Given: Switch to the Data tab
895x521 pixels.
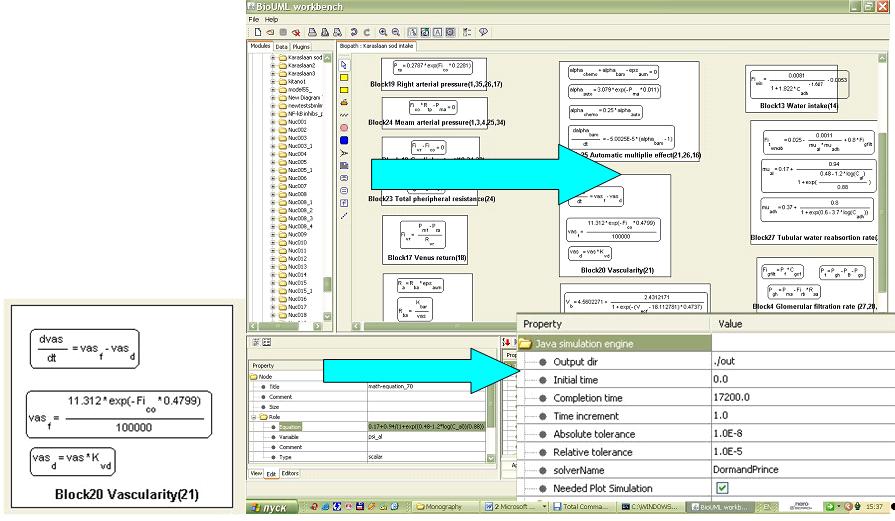Looking at the screenshot, I should (x=282, y=46).
